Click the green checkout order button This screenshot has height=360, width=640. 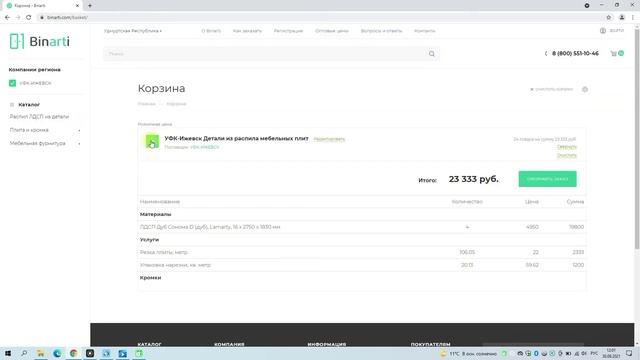[x=547, y=179]
